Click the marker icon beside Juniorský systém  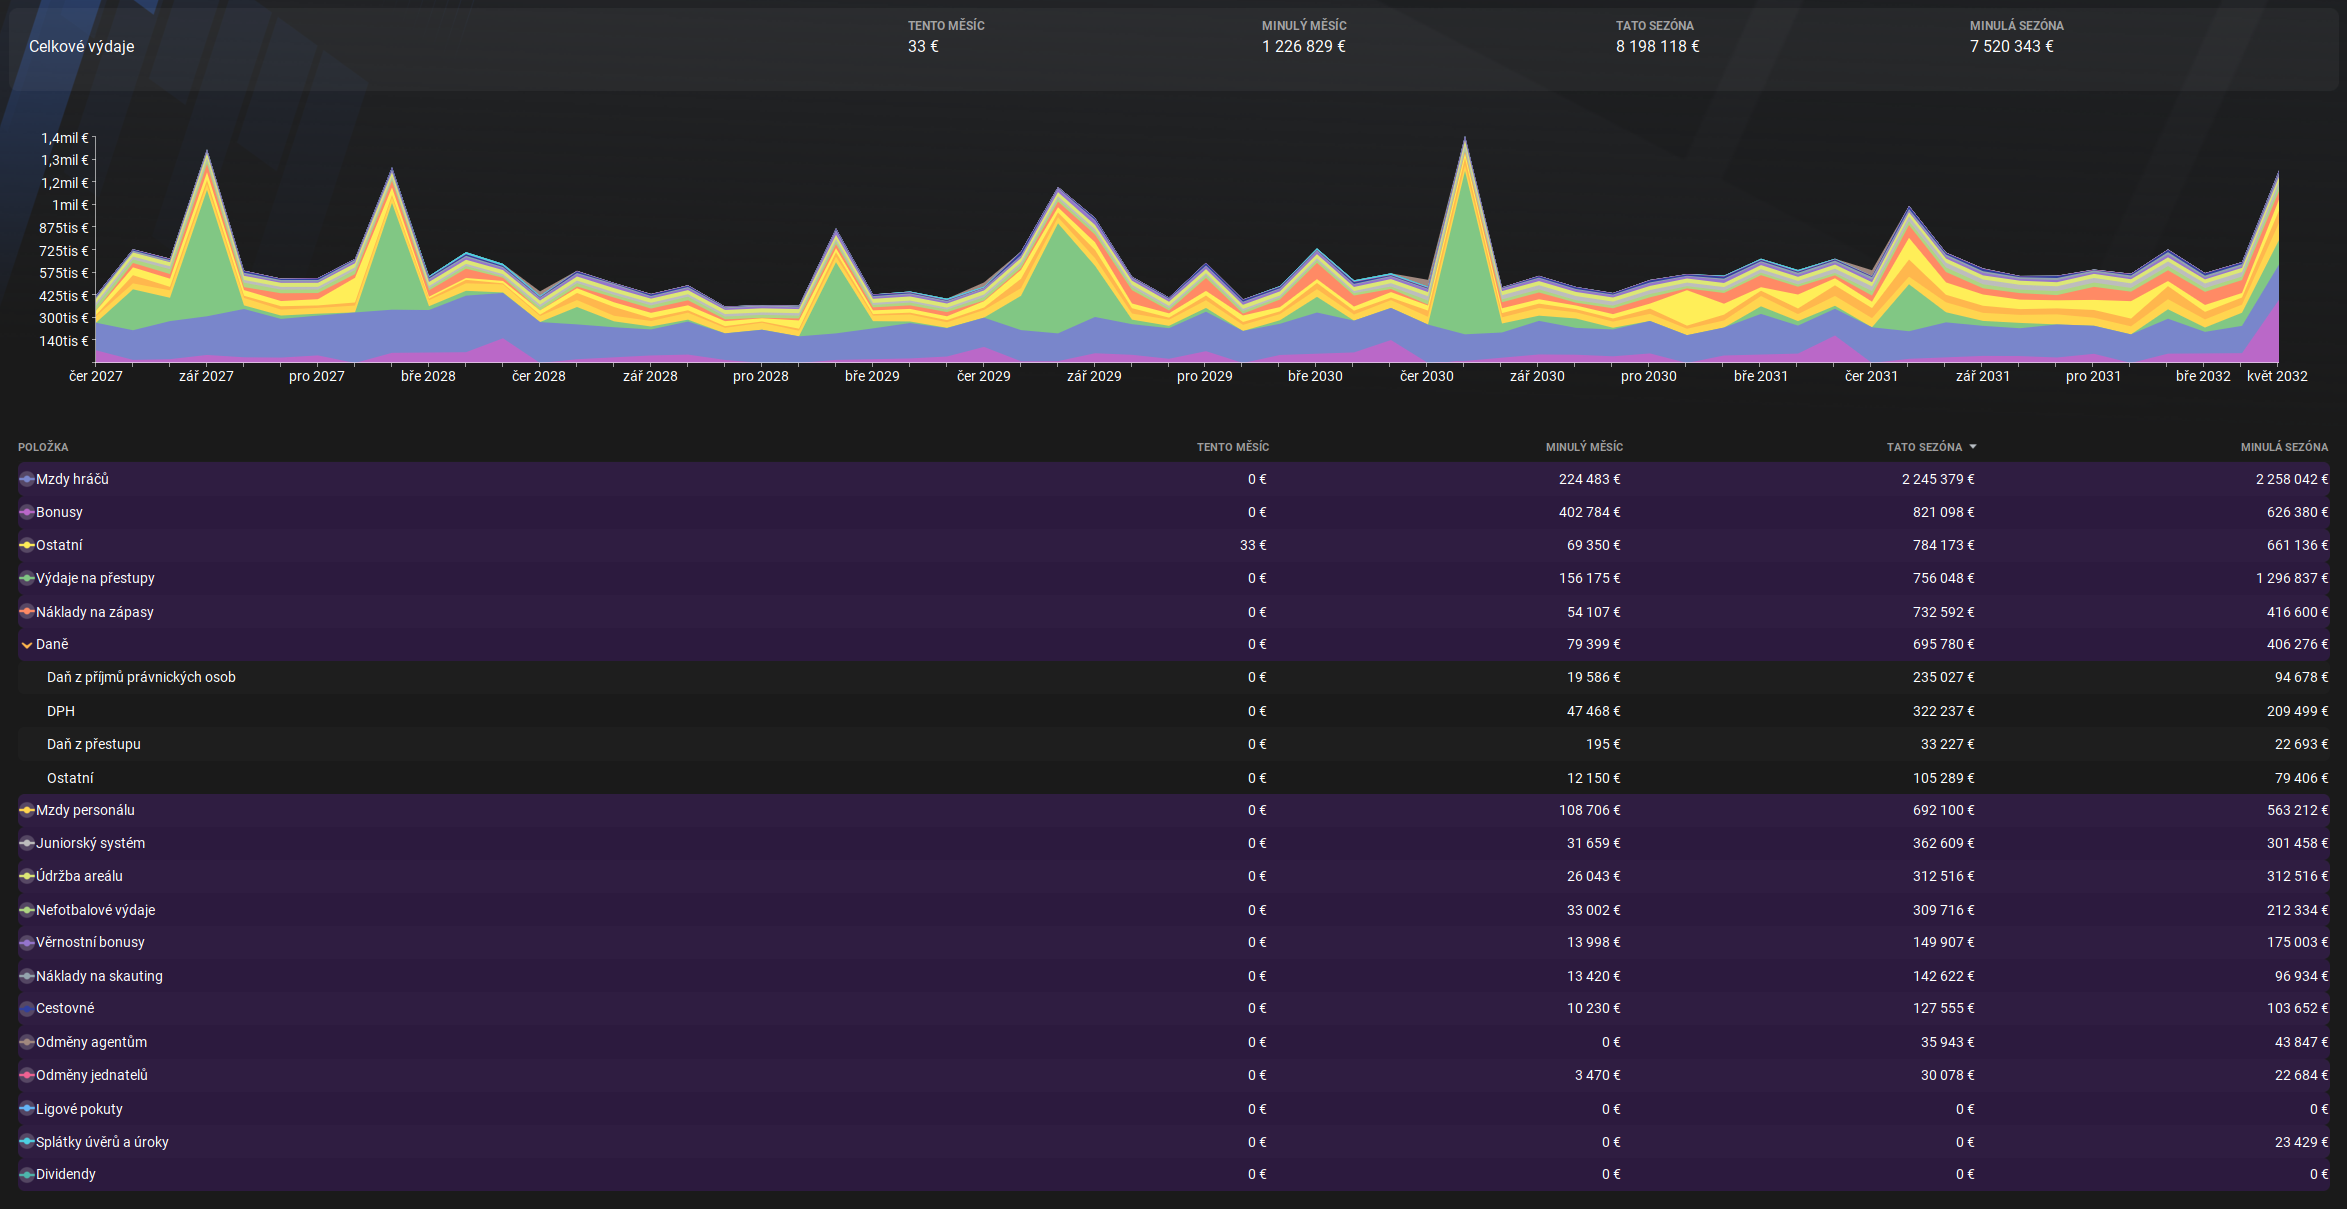27,843
